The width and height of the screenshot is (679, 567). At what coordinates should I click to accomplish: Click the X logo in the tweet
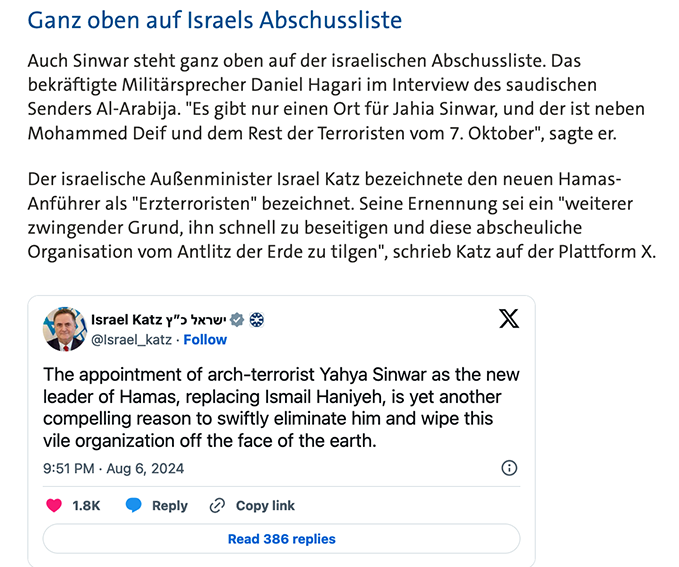[x=508, y=320]
